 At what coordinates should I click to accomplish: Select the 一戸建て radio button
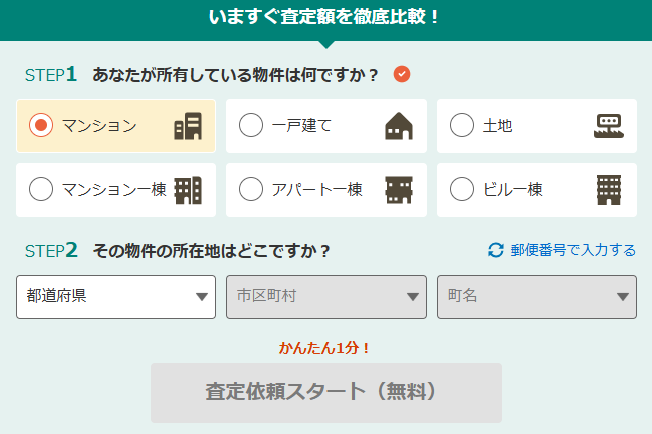click(251, 126)
